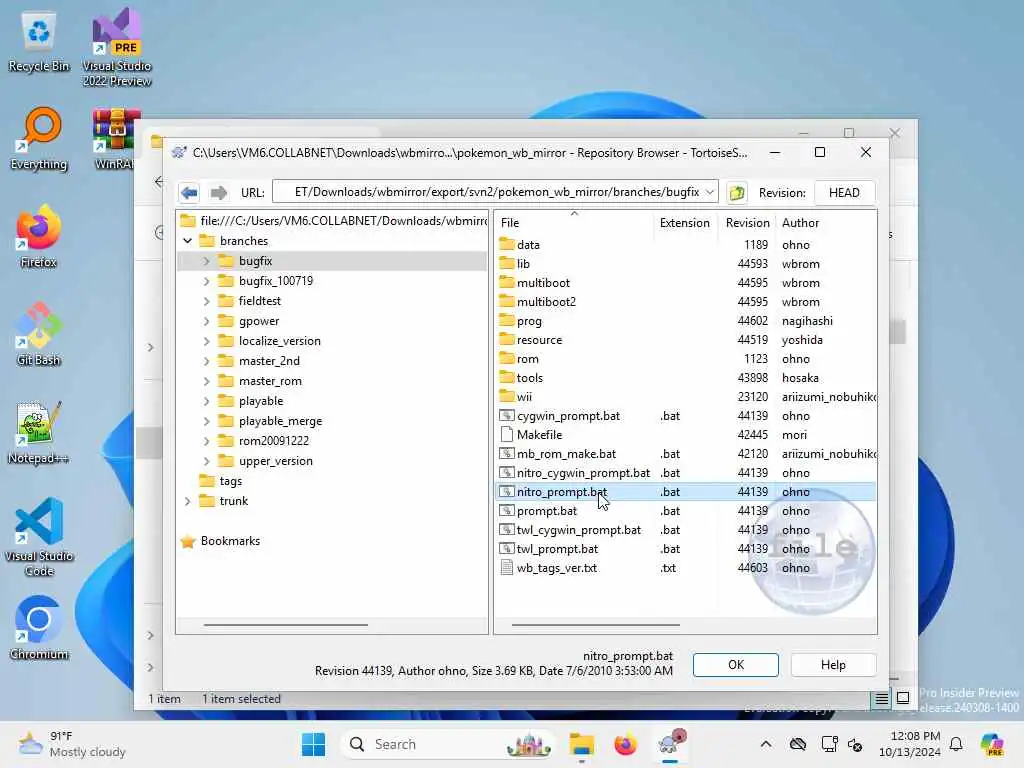Expand the playable_merge folder node
This screenshot has width=1024, height=768.
206,421
